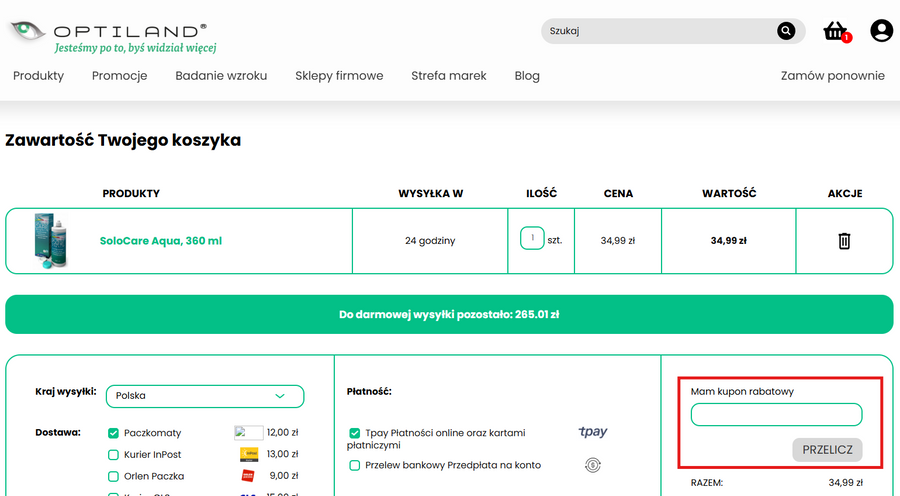900x496 pixels.
Task: Click the discount coupon input field
Action: (776, 415)
